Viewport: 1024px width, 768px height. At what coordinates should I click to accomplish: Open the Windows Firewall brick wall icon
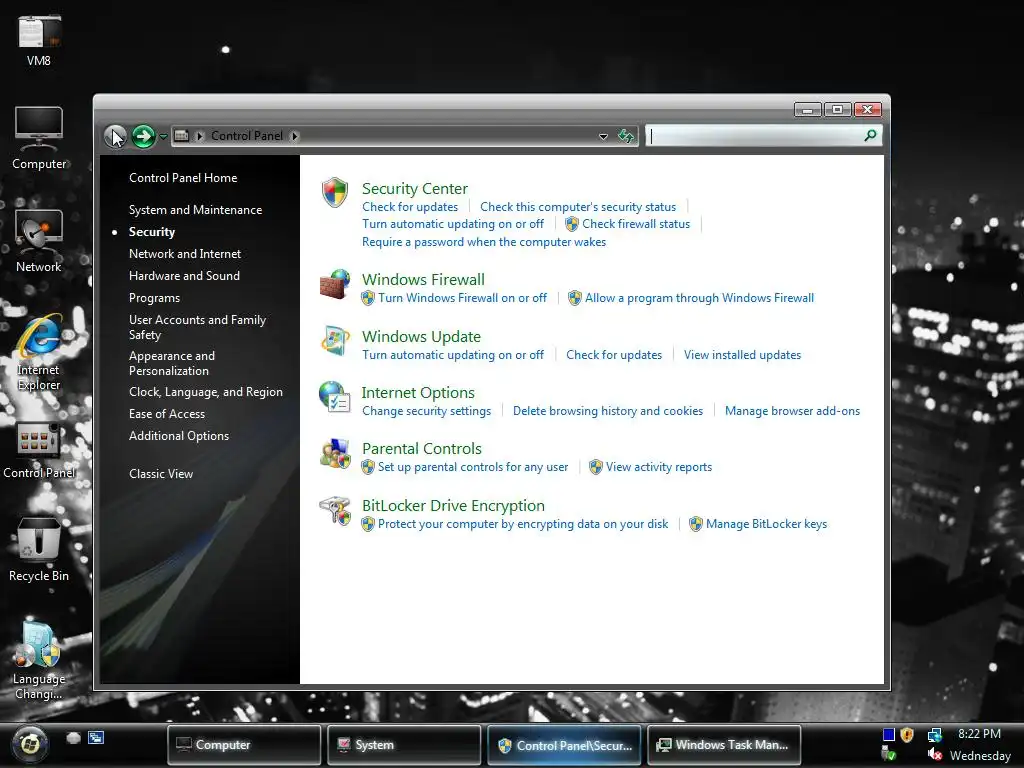(x=335, y=284)
